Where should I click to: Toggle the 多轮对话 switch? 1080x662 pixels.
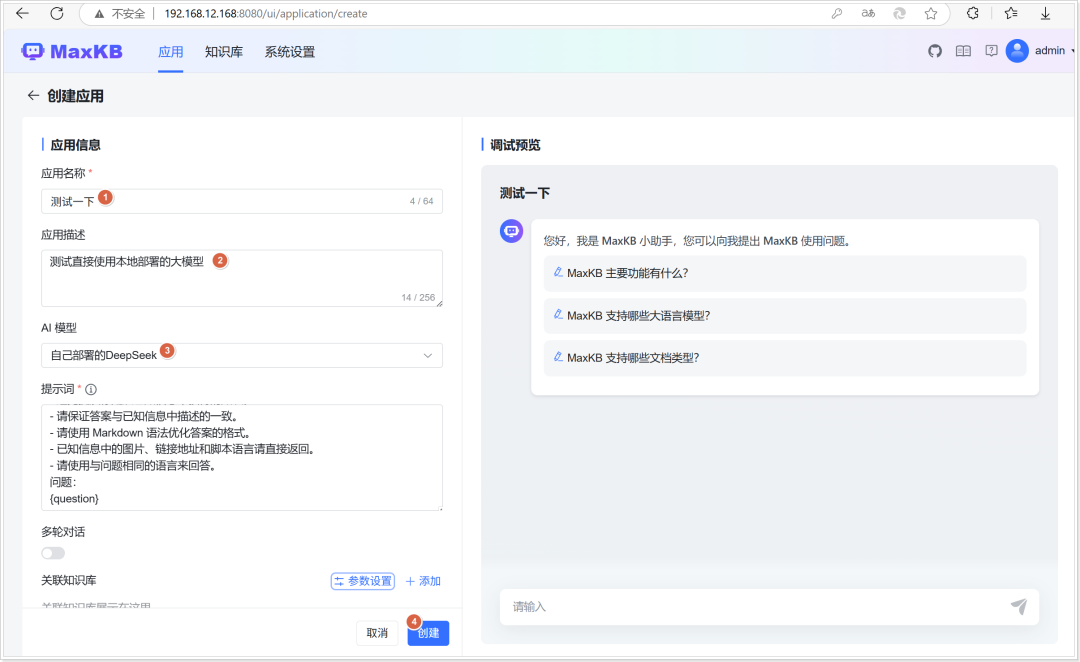pos(53,553)
